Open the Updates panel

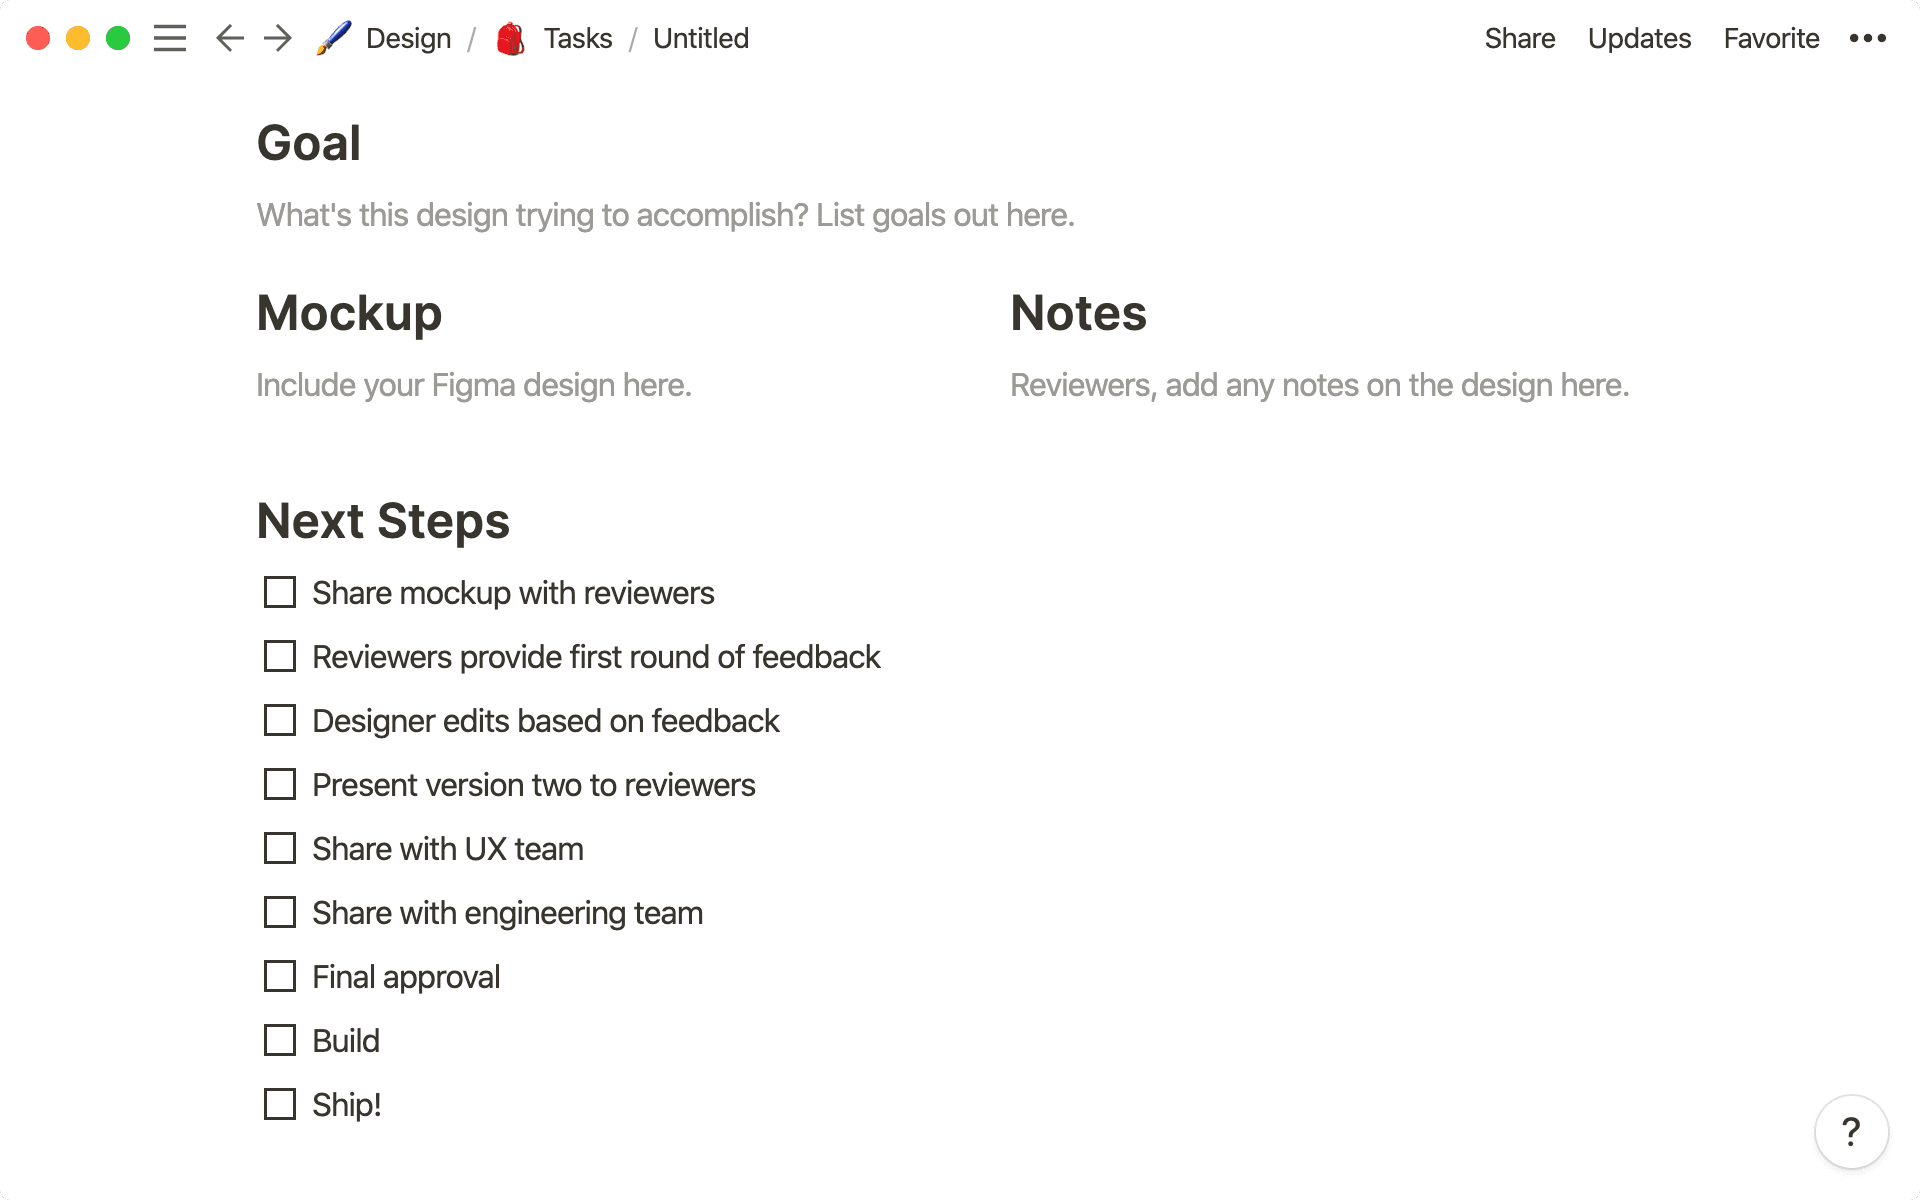[x=1638, y=38]
